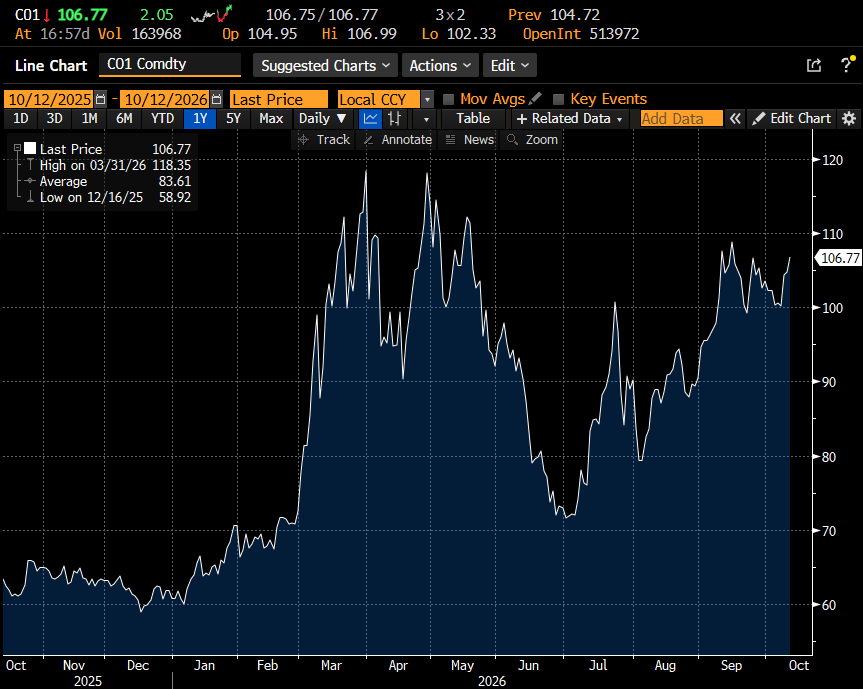Click the Edit Chart button
The width and height of the screenshot is (863, 689).
791,118
